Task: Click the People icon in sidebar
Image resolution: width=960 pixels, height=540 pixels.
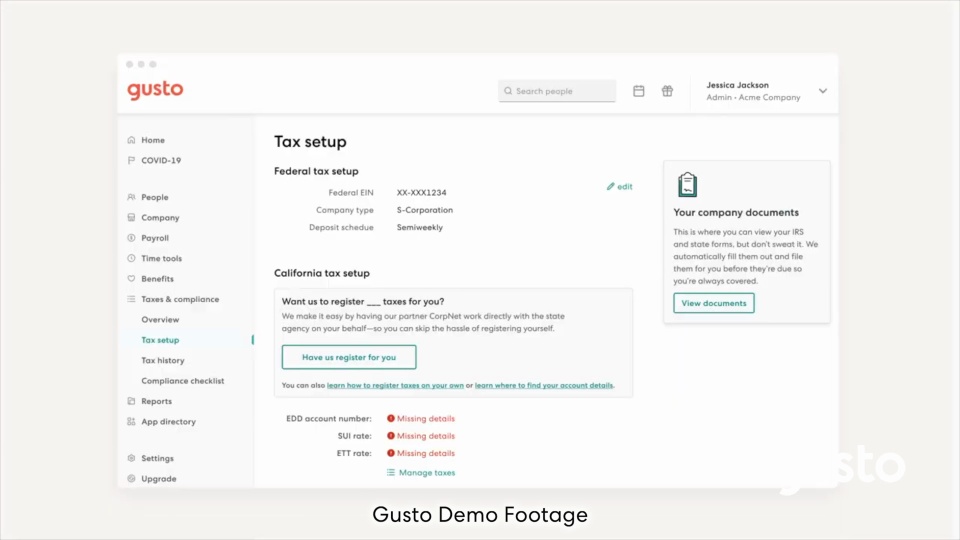Action: pyautogui.click(x=131, y=197)
